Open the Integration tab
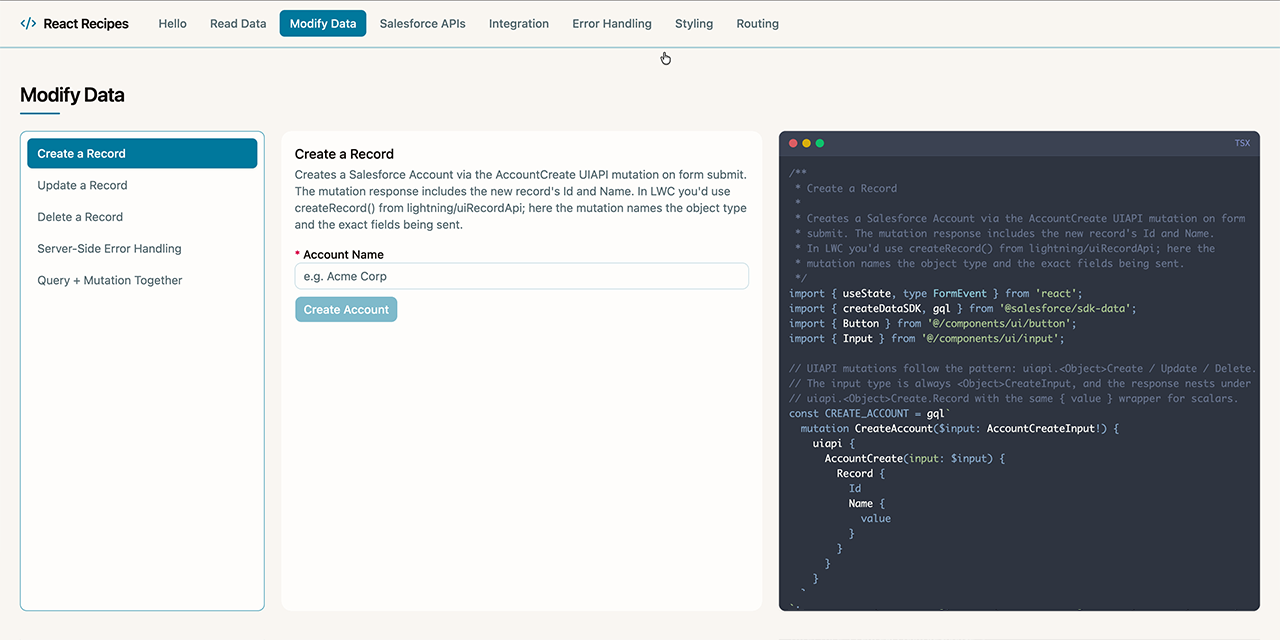The width and height of the screenshot is (1280, 640). coord(519,24)
